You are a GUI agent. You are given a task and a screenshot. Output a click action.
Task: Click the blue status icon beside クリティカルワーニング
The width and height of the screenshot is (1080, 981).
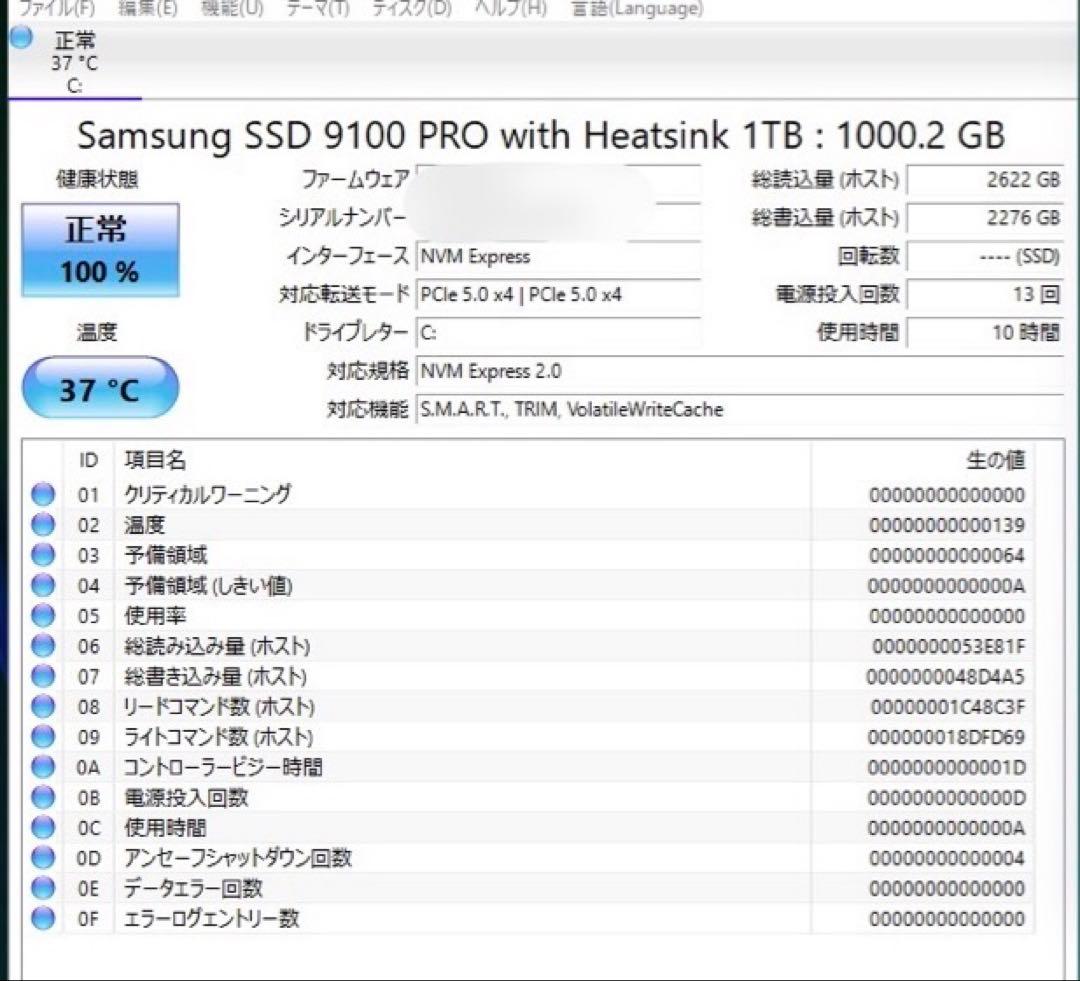pos(42,494)
